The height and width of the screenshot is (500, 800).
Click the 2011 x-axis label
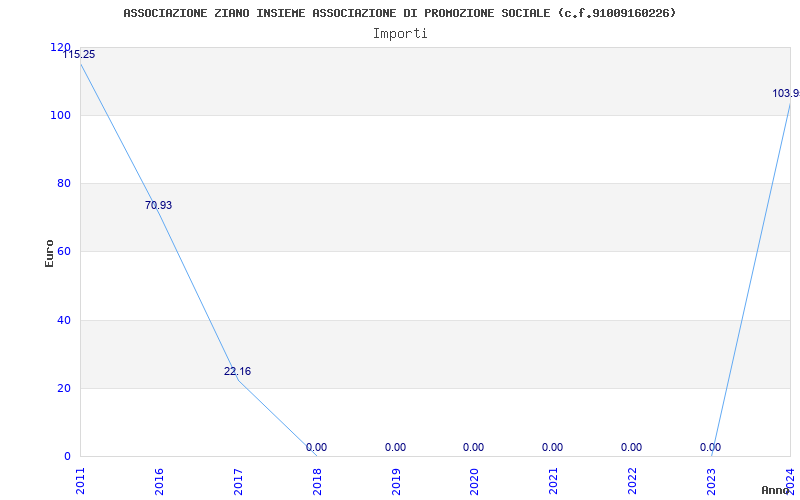point(80,481)
